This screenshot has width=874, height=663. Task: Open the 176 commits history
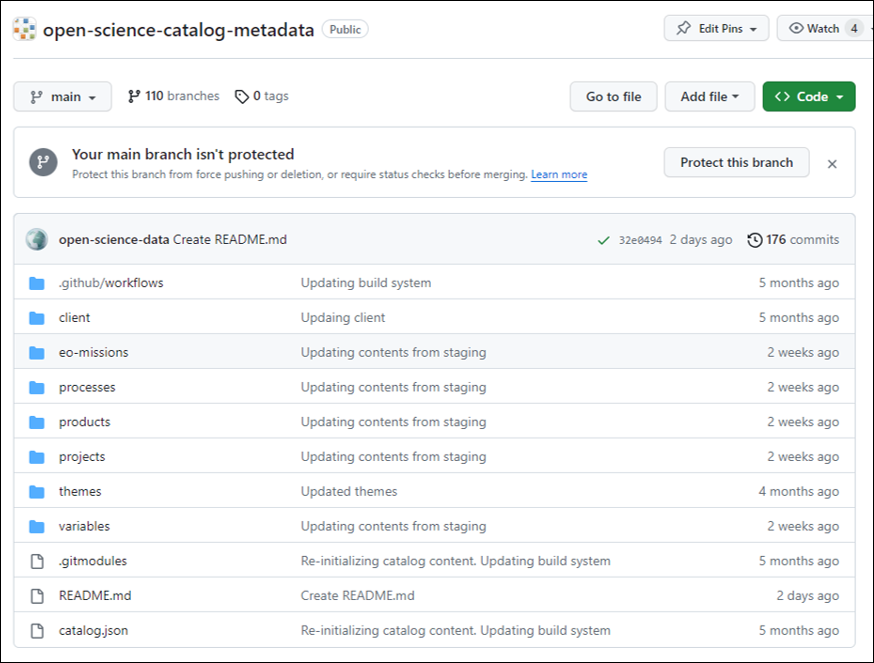[x=793, y=240]
